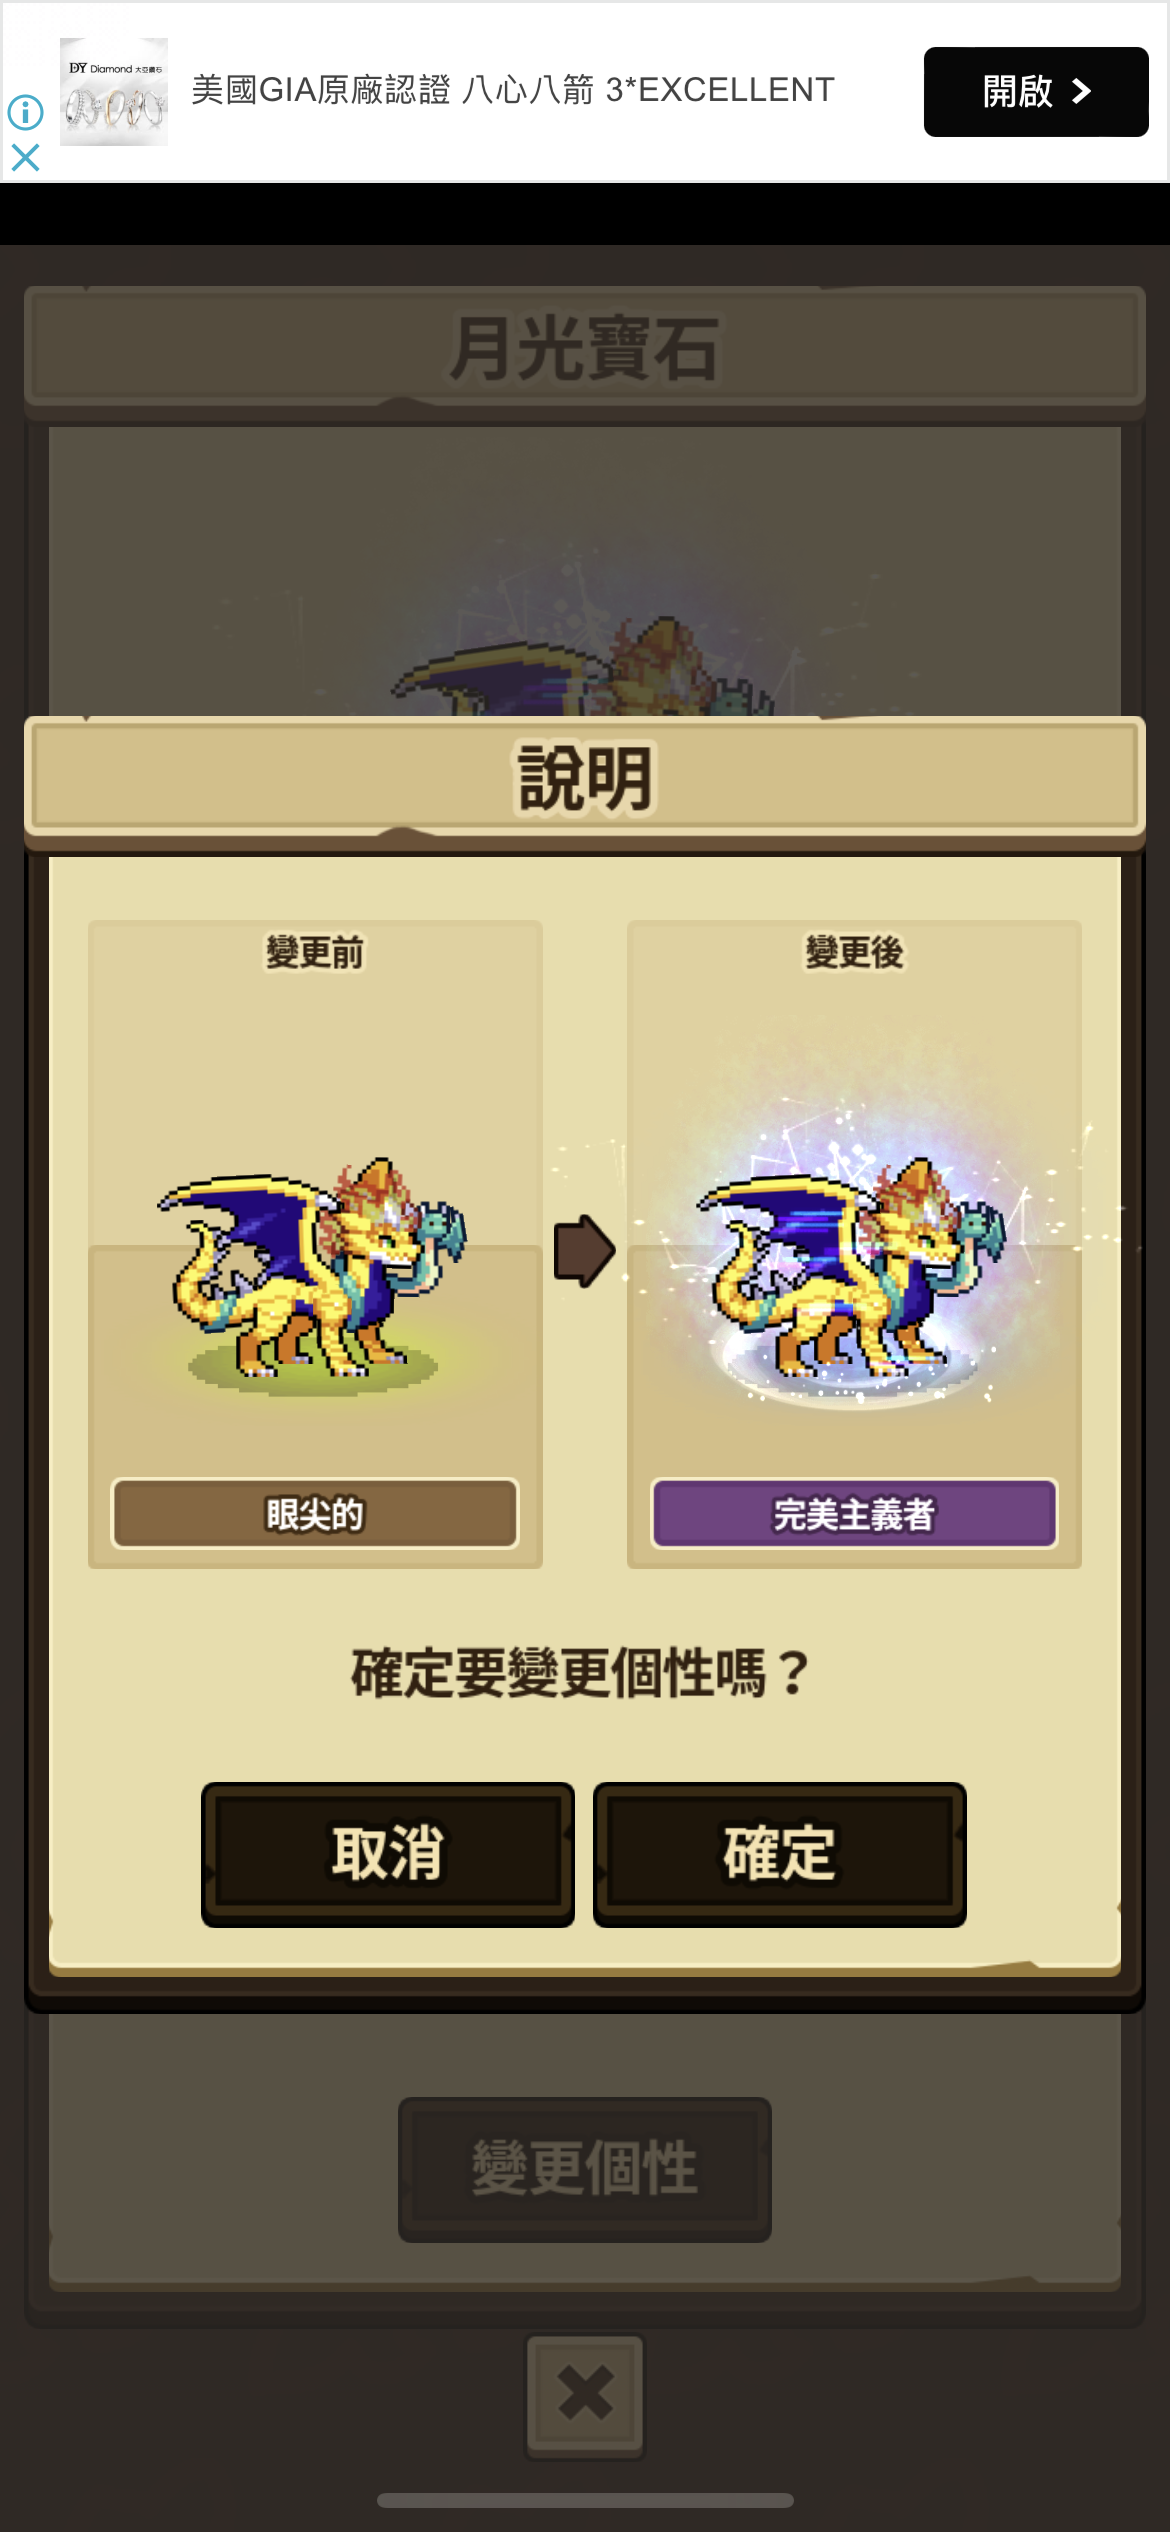
Task: Select the 眼尖的 personality label
Action: [x=315, y=1513]
